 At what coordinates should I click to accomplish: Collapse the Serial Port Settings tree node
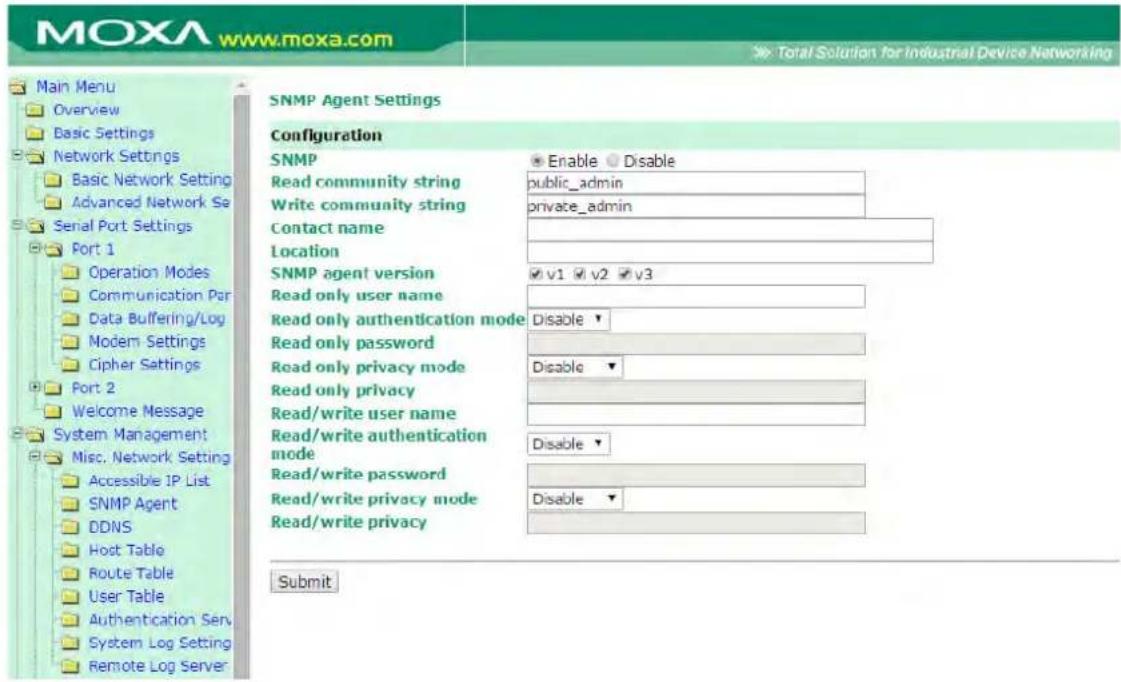pyautogui.click(x=16, y=224)
